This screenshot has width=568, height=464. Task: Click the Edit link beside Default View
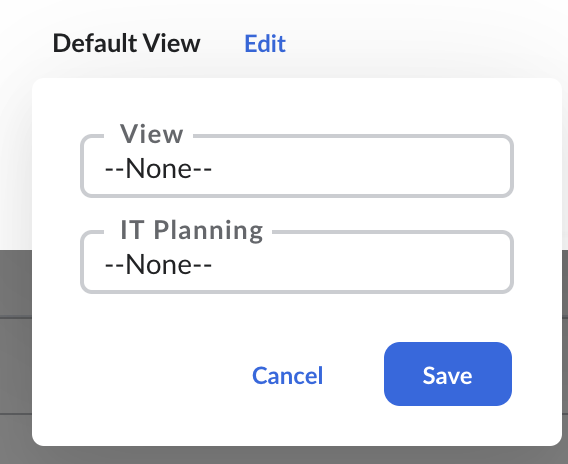click(265, 43)
